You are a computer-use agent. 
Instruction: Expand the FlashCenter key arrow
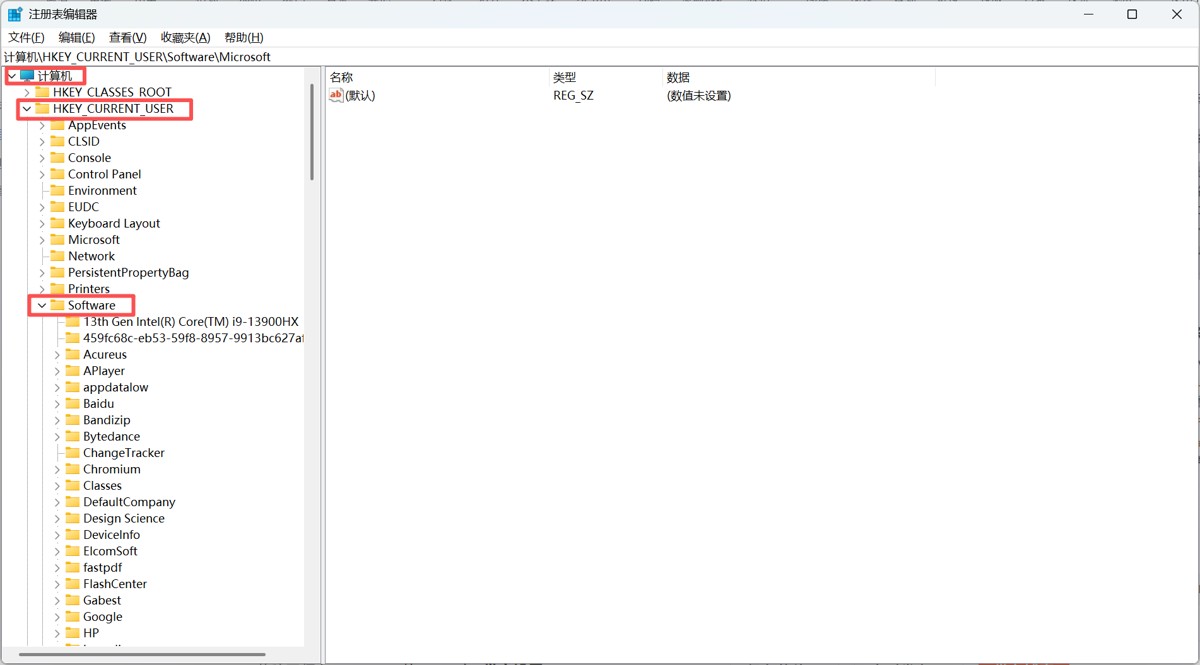(57, 584)
